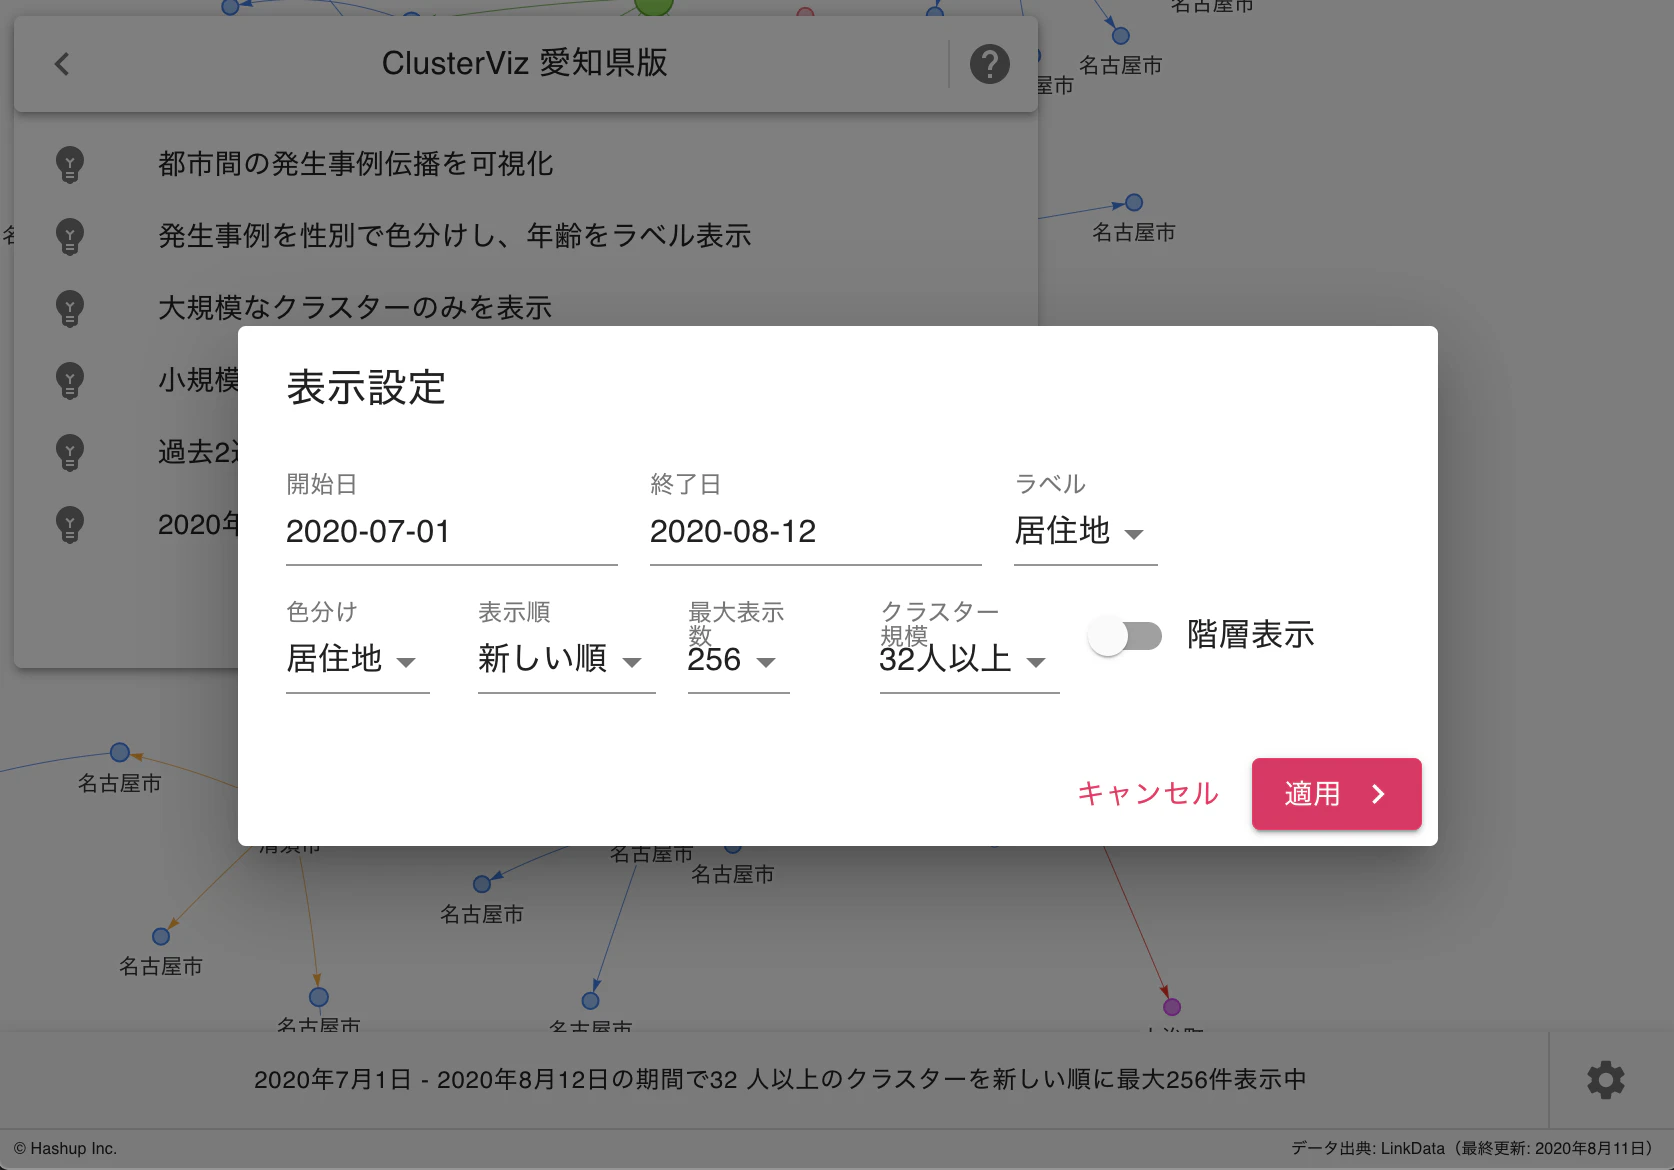
Task: Select 大規模なクラスターのみを表示 list item
Action: [x=525, y=308]
